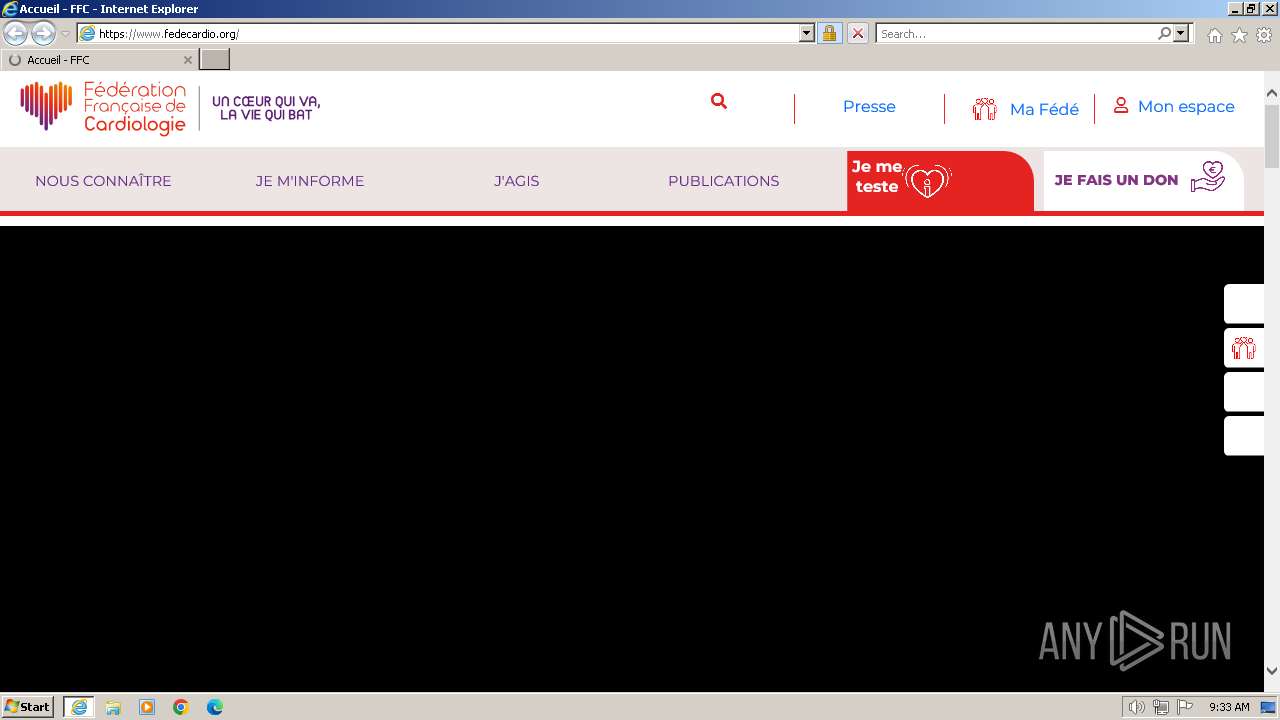Click the heart icon in Je me teste
The width and height of the screenshot is (1280, 720).
927,182
